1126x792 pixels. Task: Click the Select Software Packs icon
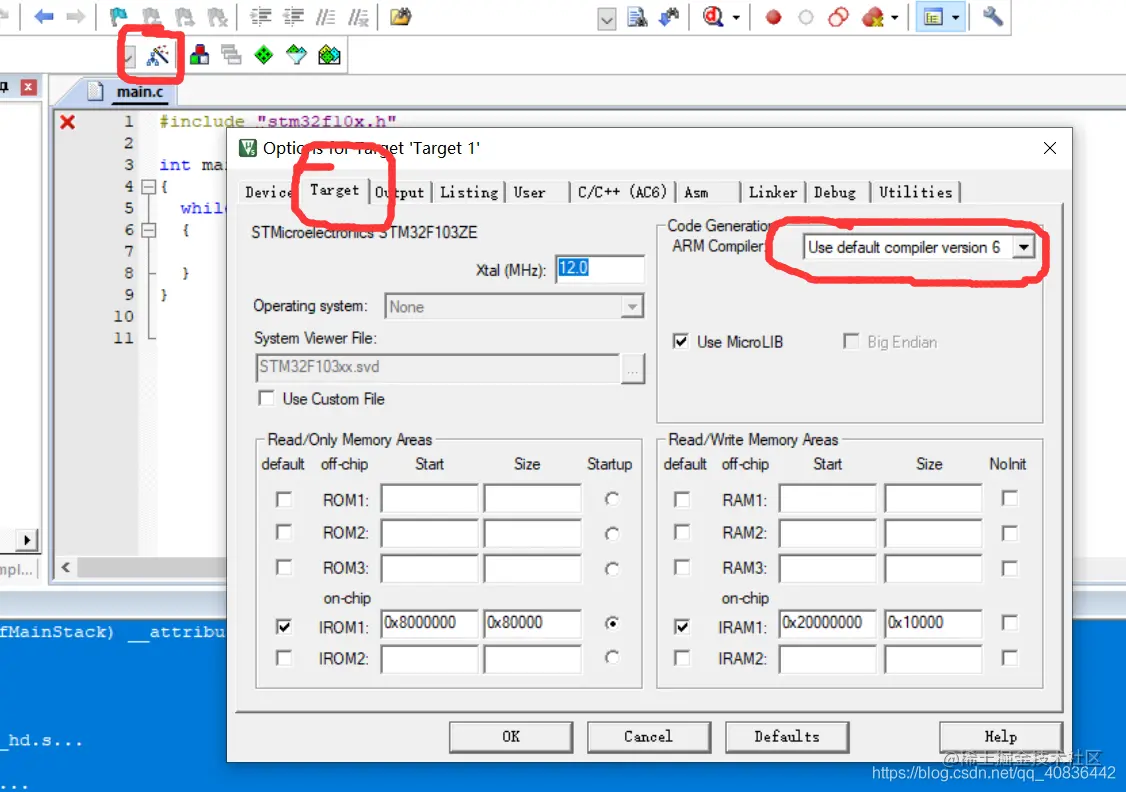click(x=296, y=55)
